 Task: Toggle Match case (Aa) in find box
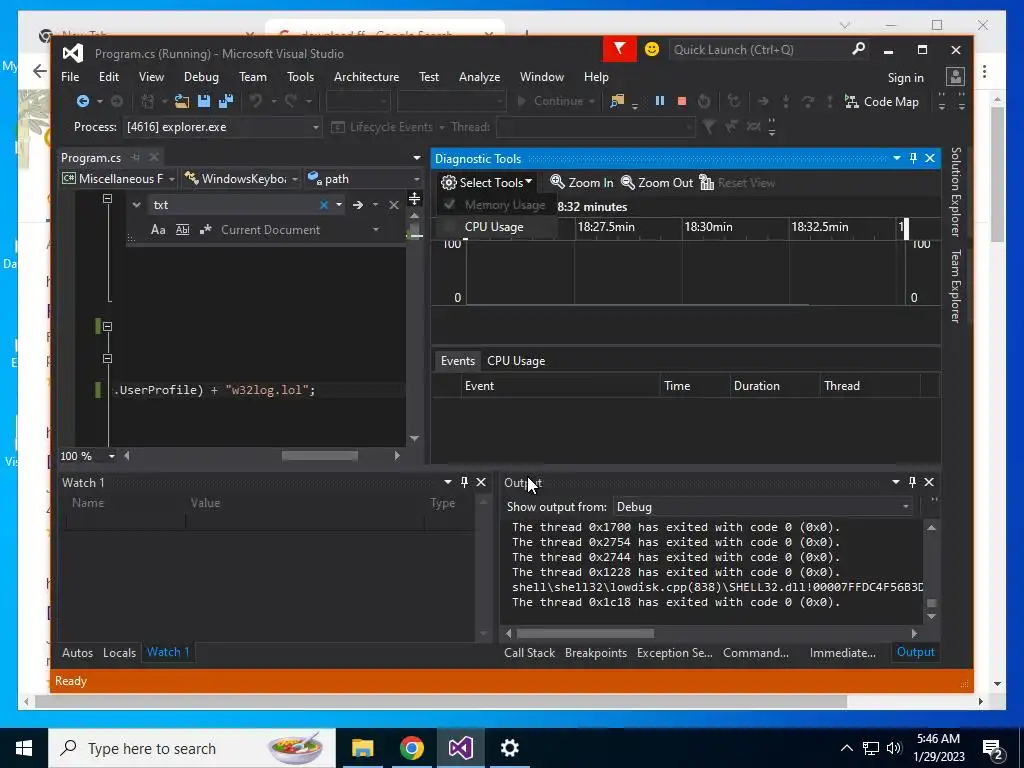click(x=158, y=230)
